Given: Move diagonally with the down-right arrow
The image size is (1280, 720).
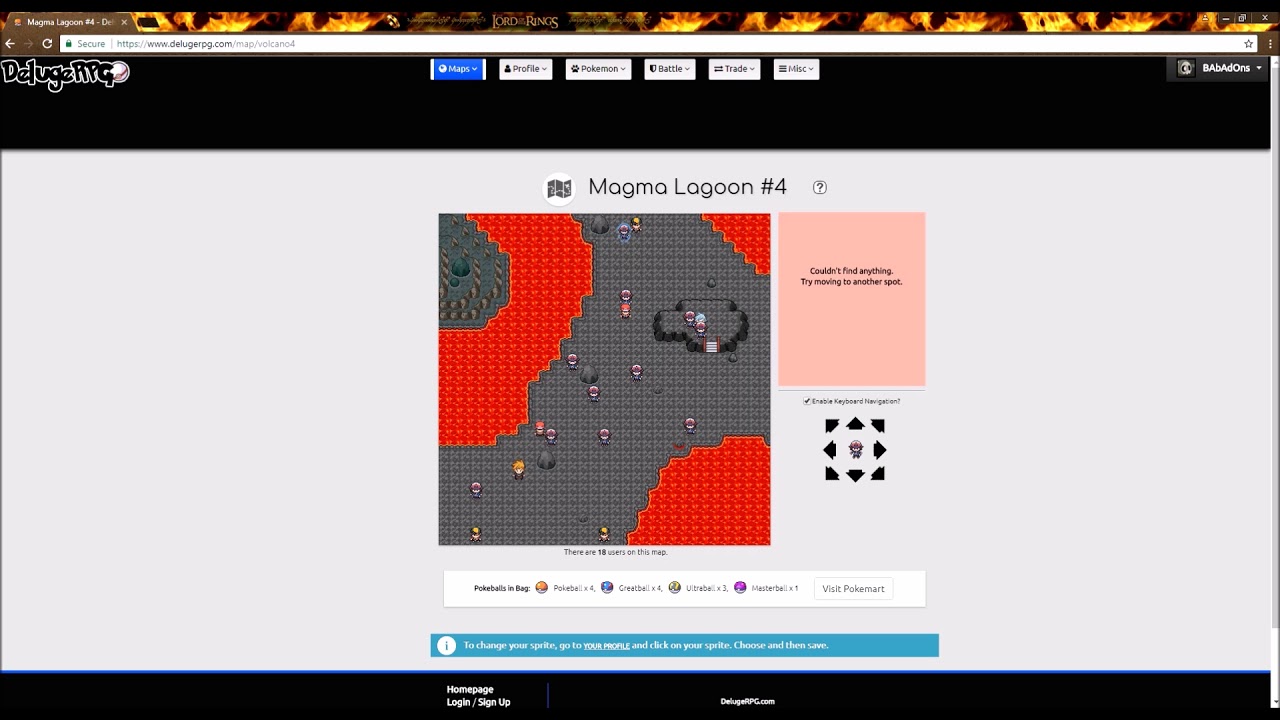Looking at the screenshot, I should tap(878, 474).
